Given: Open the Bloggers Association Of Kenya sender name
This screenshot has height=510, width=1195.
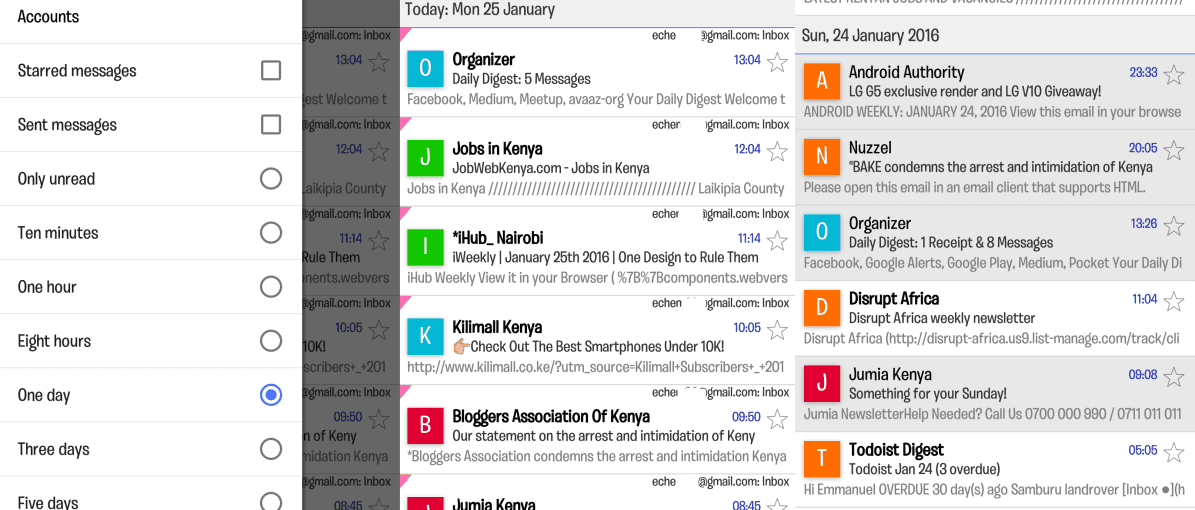Looking at the screenshot, I should [x=551, y=417].
